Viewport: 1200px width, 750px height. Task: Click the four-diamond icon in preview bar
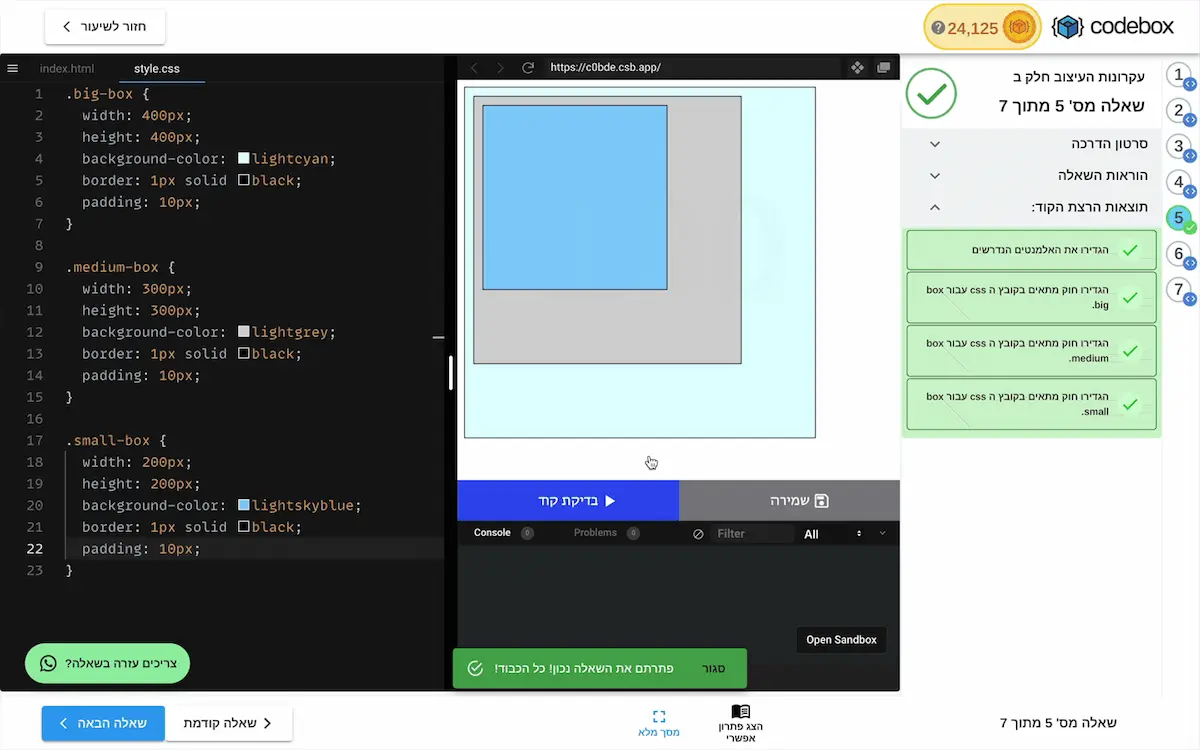click(x=857, y=68)
